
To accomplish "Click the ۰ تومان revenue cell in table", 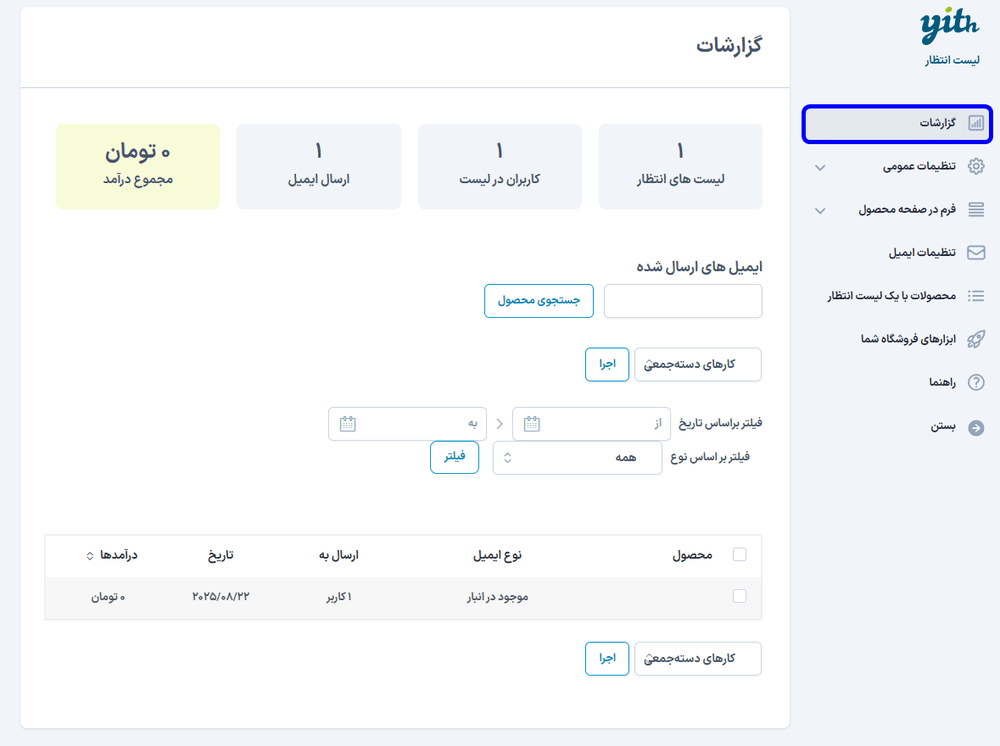I will coord(108,597).
